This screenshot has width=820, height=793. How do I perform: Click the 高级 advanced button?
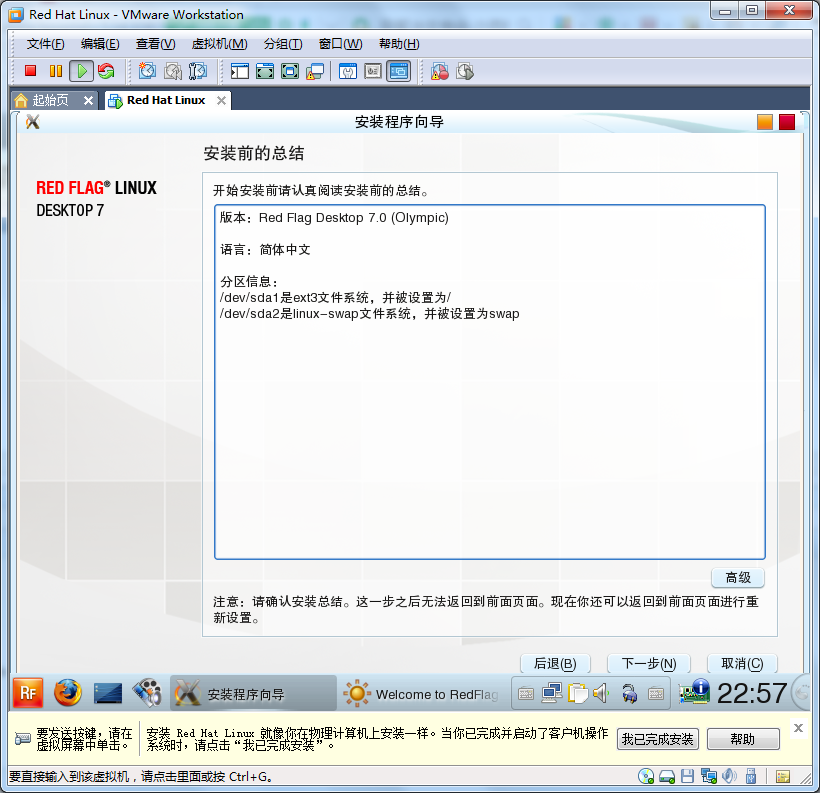(738, 577)
